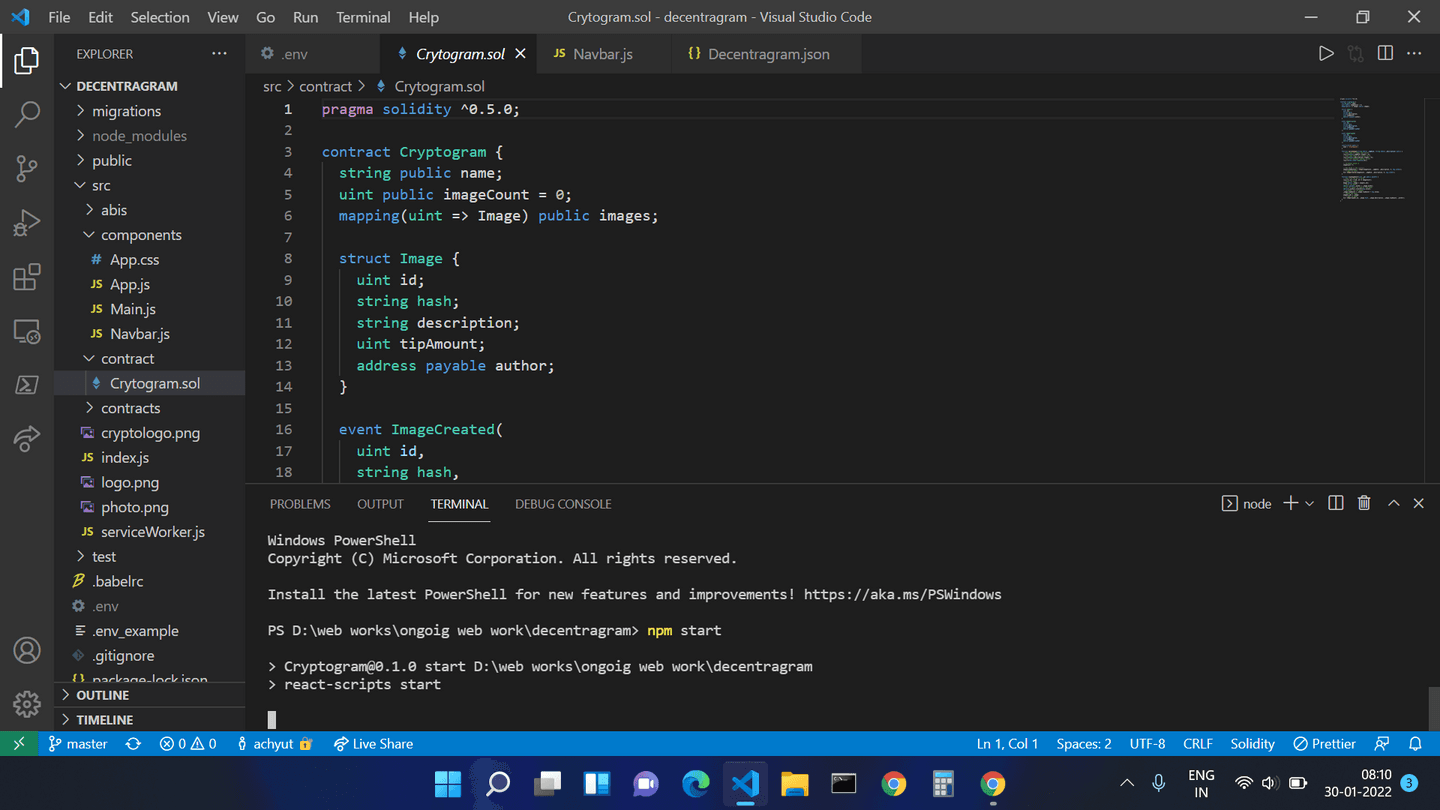
Task: Expand the TIMELINE section
Action: 150,720
